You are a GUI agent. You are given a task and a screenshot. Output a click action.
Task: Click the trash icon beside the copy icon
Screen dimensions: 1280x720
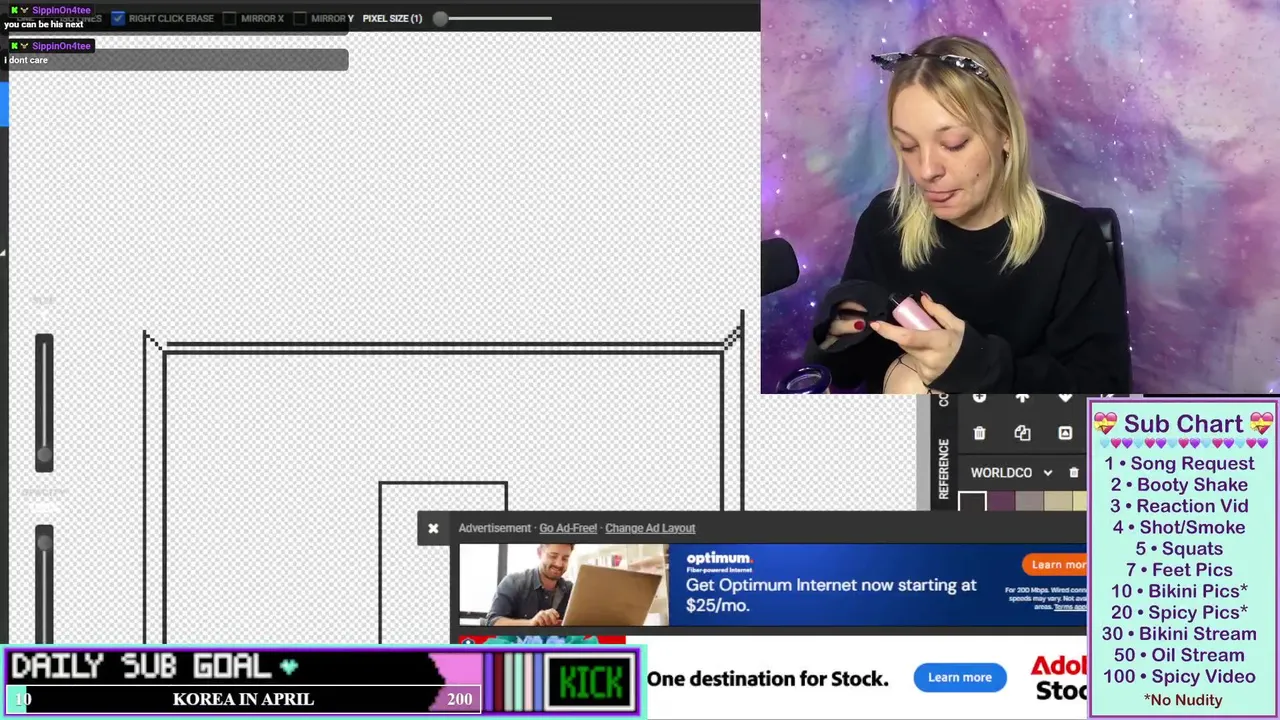tap(979, 433)
